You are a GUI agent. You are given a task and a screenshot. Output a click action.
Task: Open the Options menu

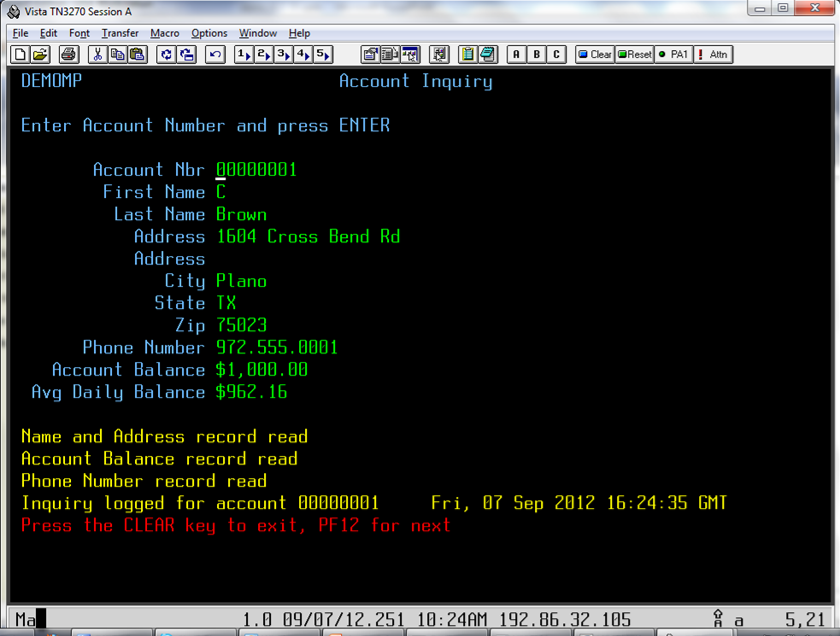208,33
